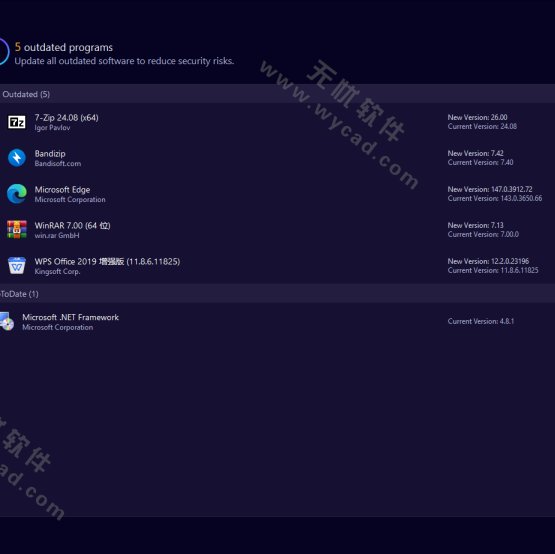This screenshot has height=554, width=555.
Task: Select the WinRAR 7.00 (64) entry name
Action: point(73,225)
